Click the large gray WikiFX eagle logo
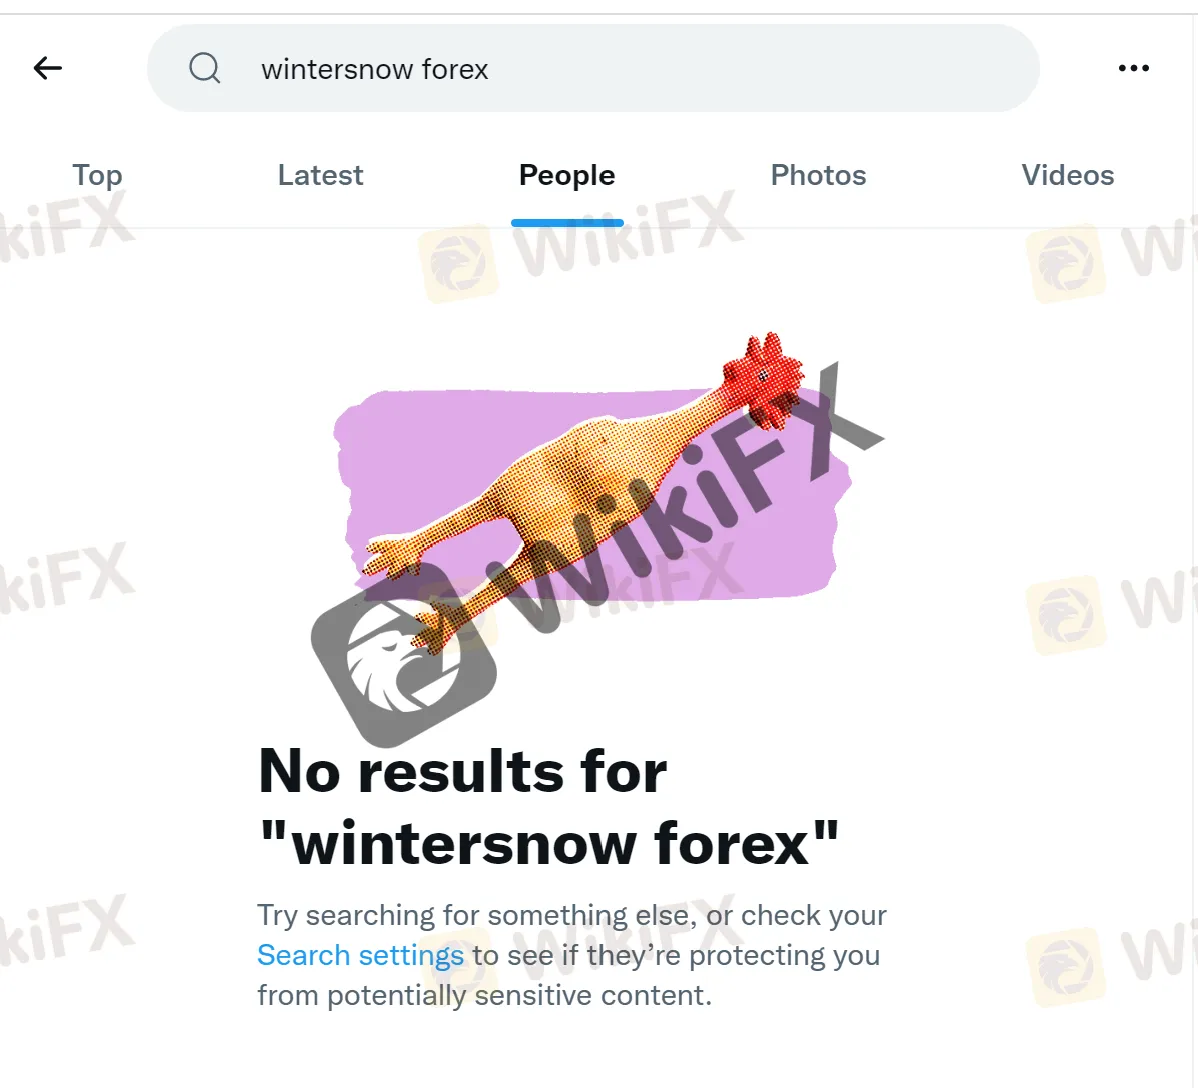Image resolution: width=1198 pixels, height=1088 pixels. pos(404,655)
